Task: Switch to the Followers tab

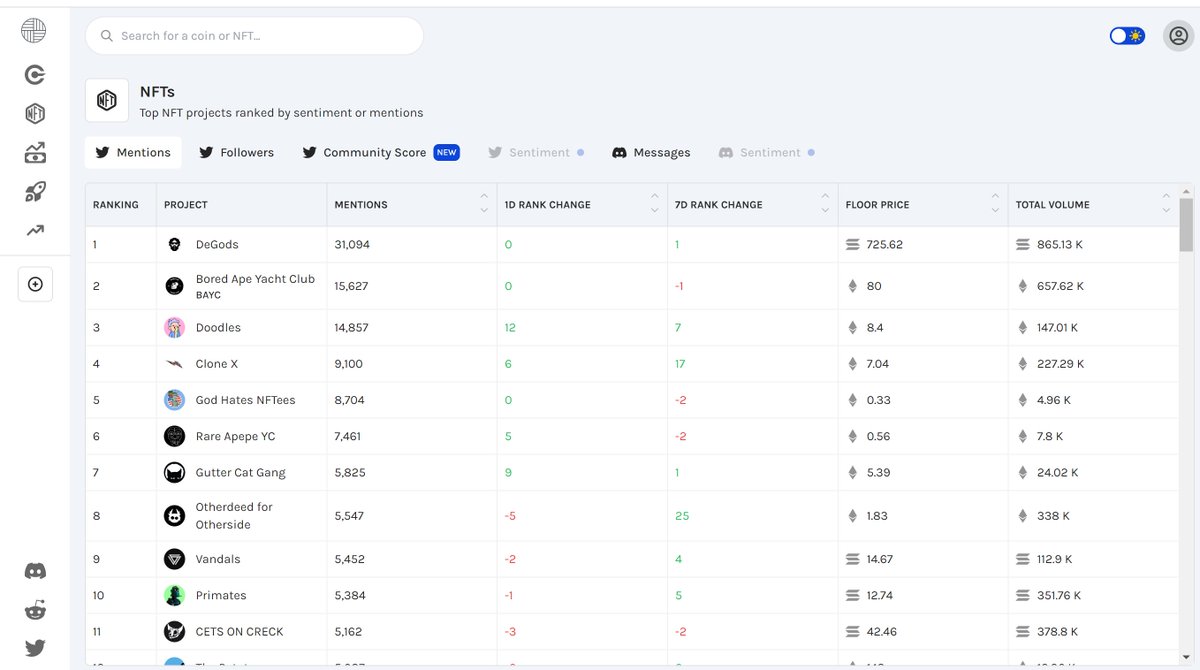Action: click(x=236, y=153)
